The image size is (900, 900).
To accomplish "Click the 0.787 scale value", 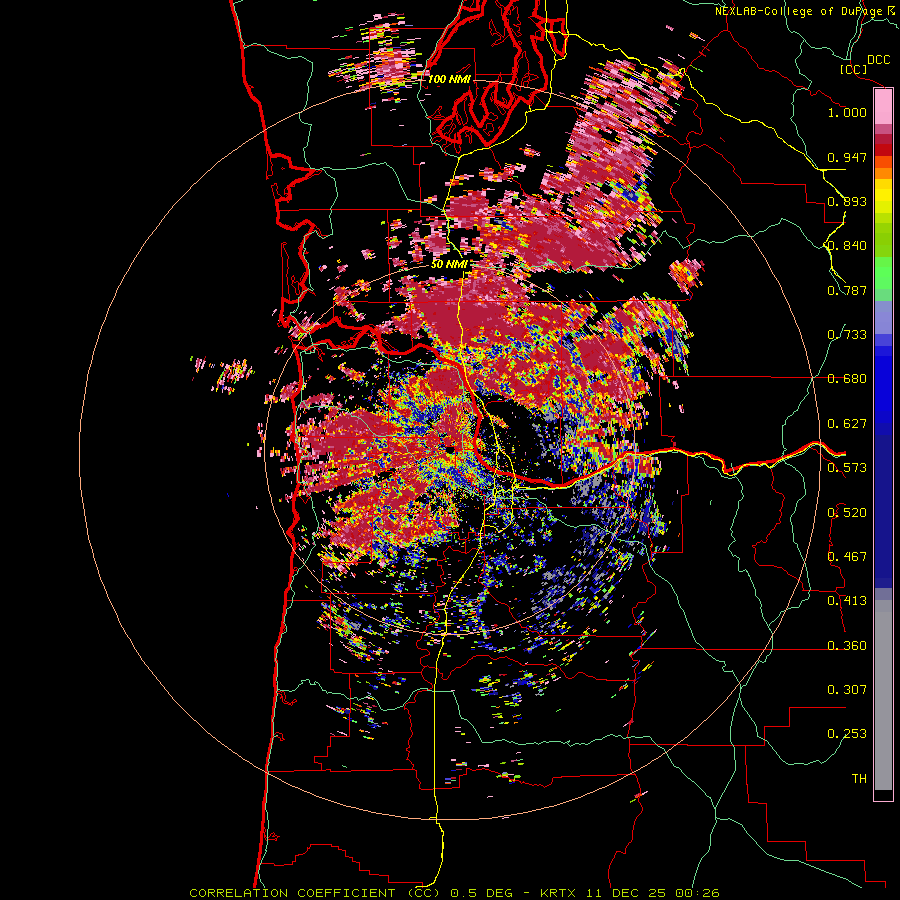I will [847, 290].
